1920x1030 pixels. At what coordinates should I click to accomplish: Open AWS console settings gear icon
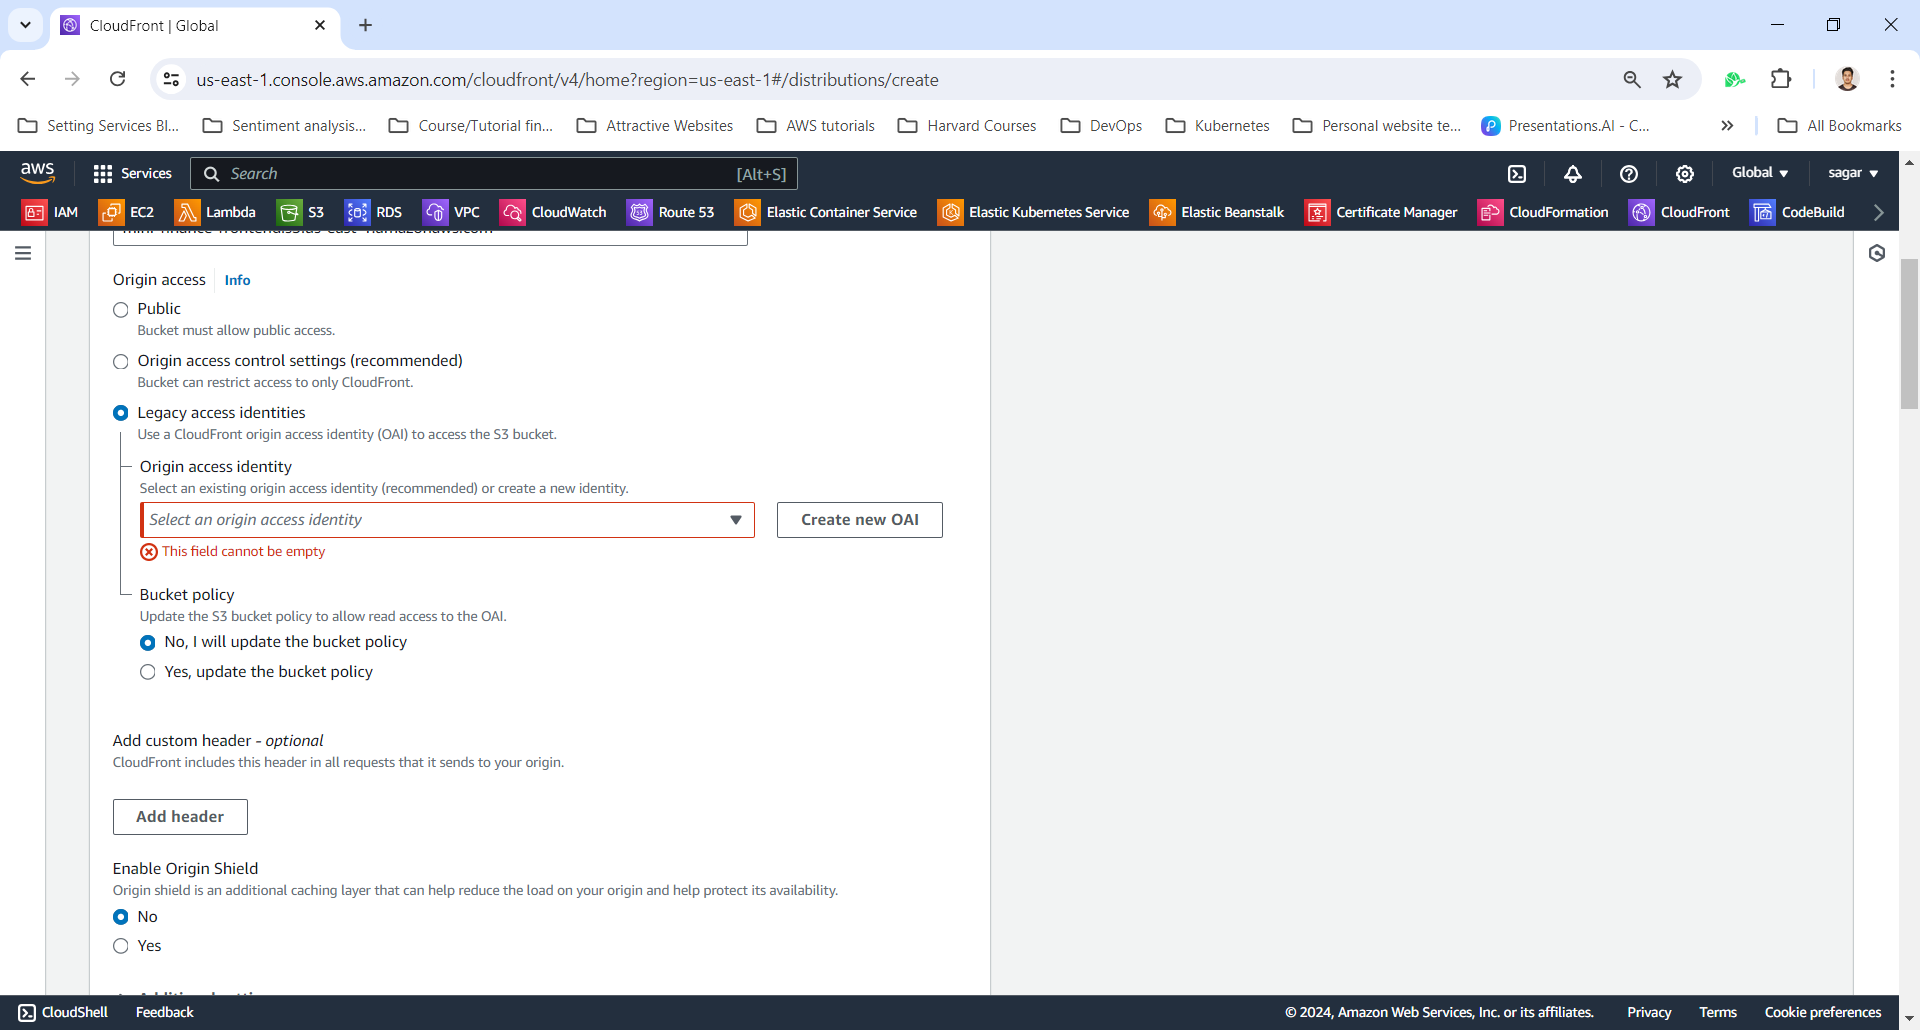tap(1685, 174)
